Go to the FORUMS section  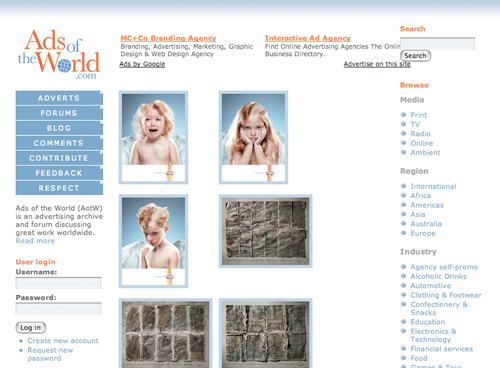(59, 113)
